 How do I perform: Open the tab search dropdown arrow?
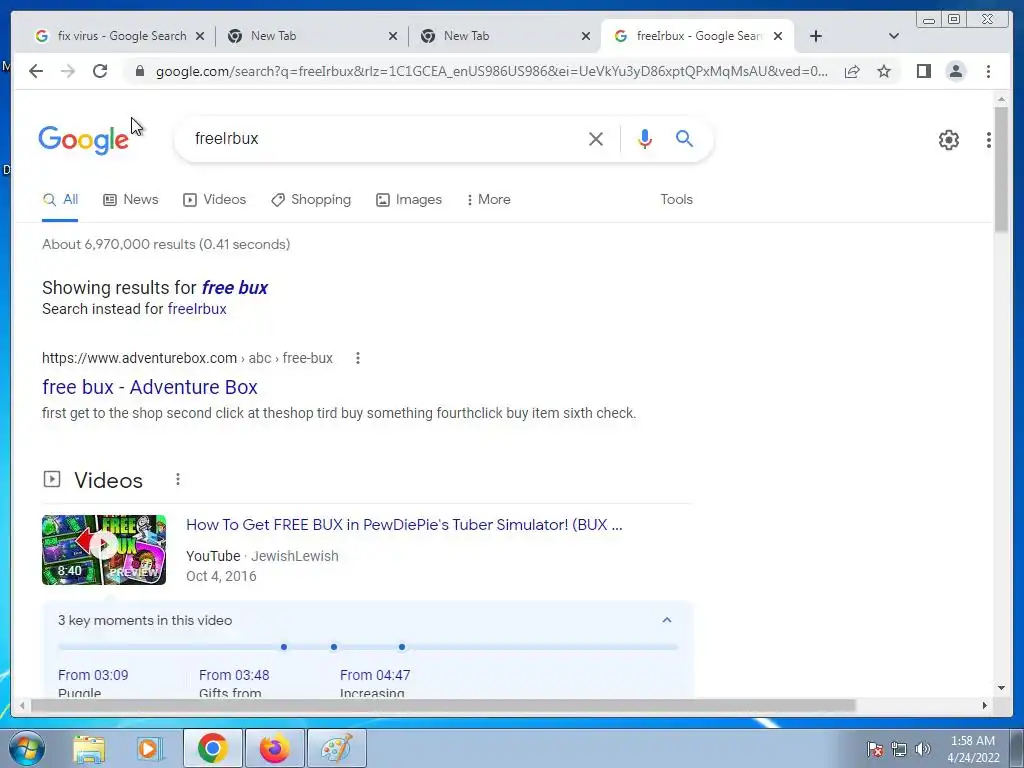(x=894, y=36)
